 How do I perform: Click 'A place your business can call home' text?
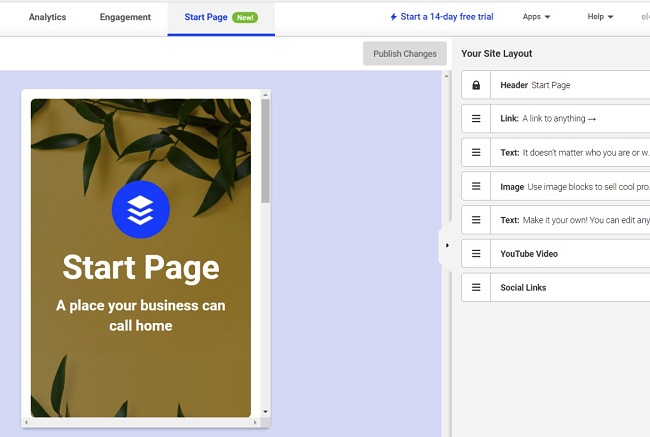[x=141, y=316]
